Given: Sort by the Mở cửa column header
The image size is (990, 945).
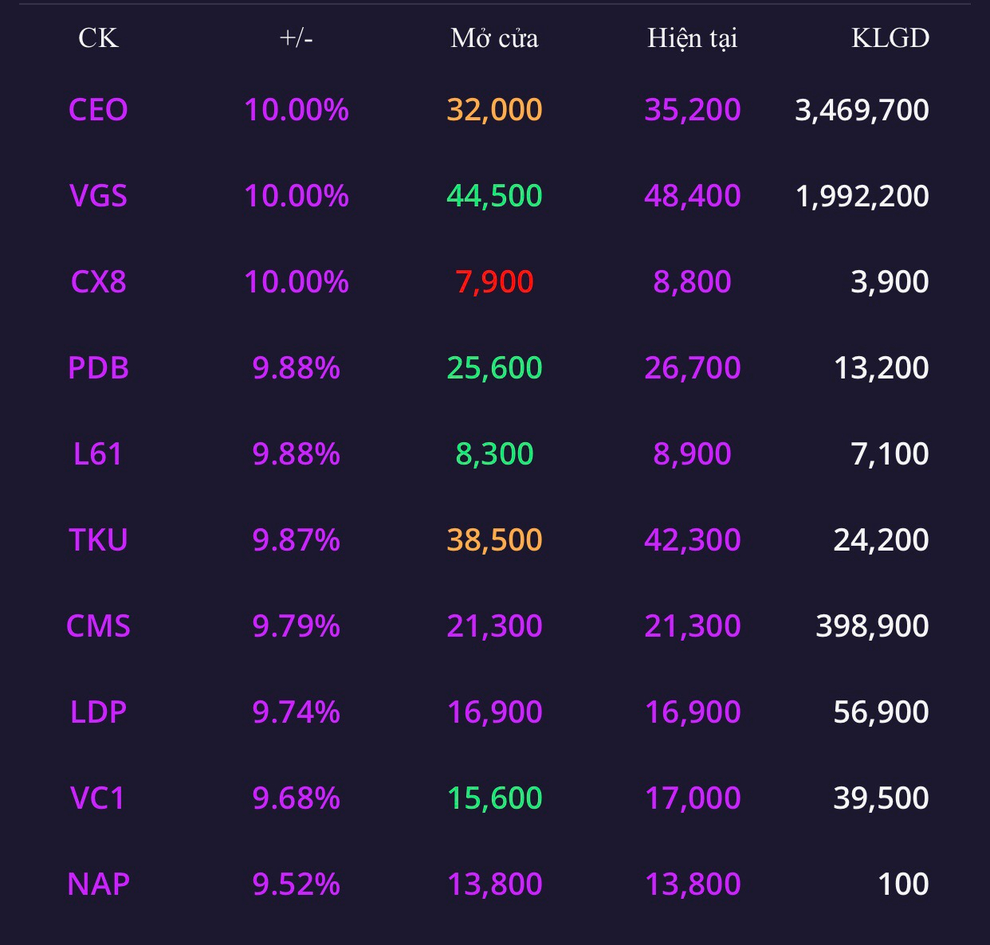Looking at the screenshot, I should tap(494, 38).
